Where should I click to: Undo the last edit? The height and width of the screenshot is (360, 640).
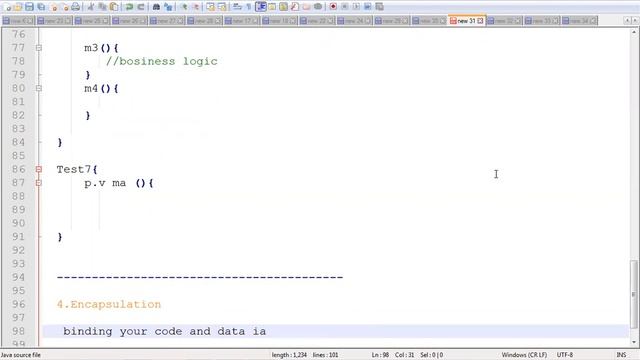coord(129,7)
